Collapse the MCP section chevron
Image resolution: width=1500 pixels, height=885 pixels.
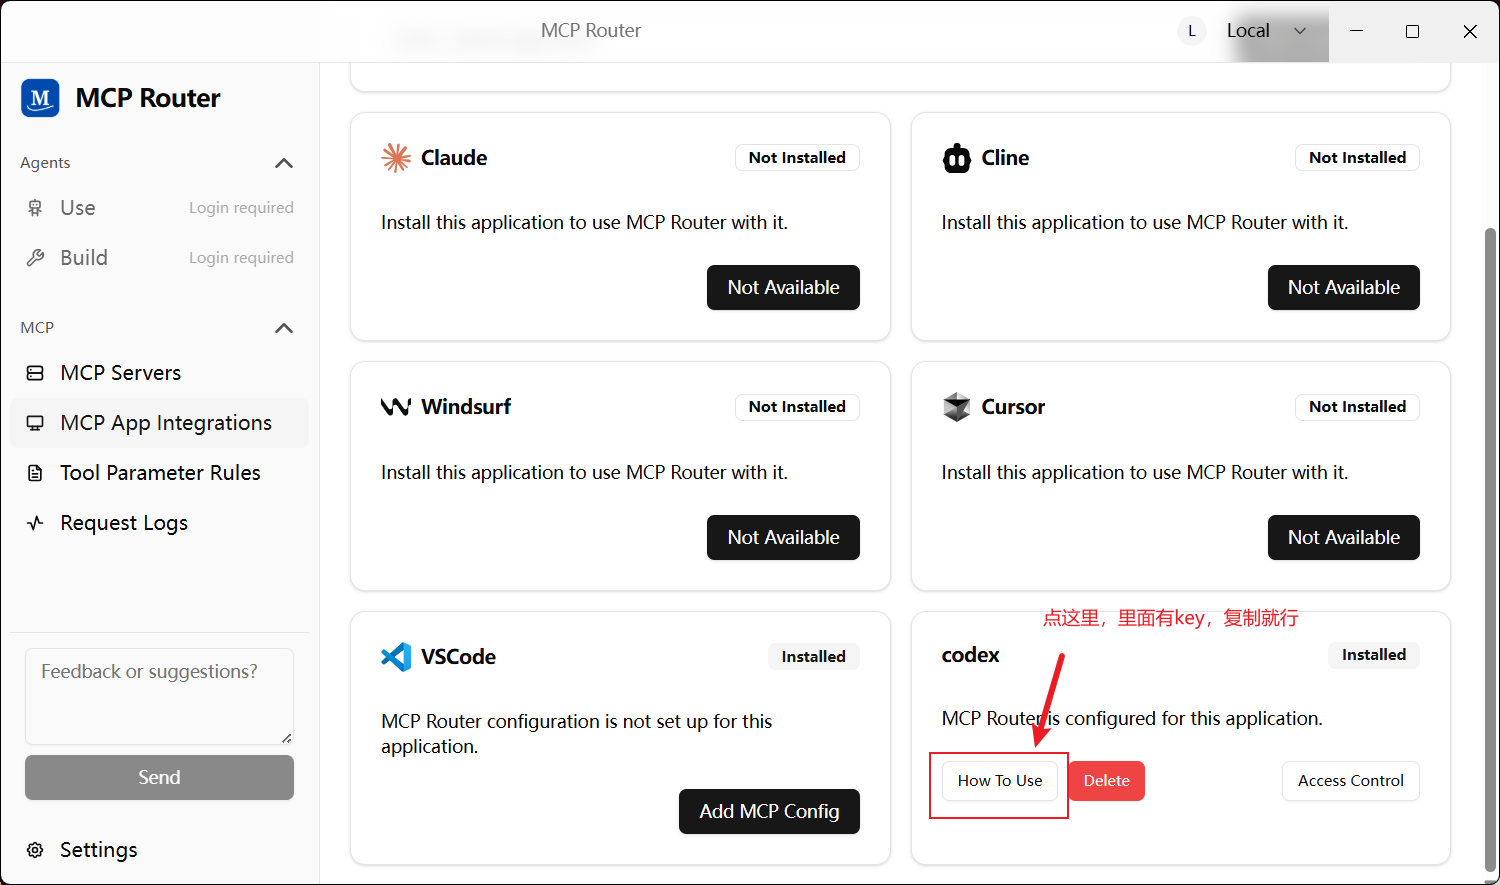click(284, 328)
